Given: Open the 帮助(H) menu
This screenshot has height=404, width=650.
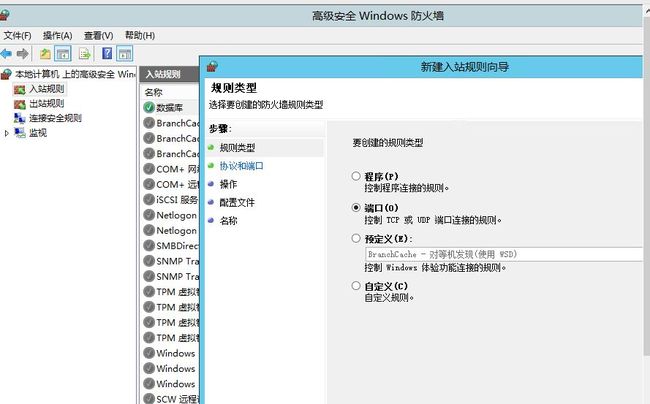Looking at the screenshot, I should 140,36.
